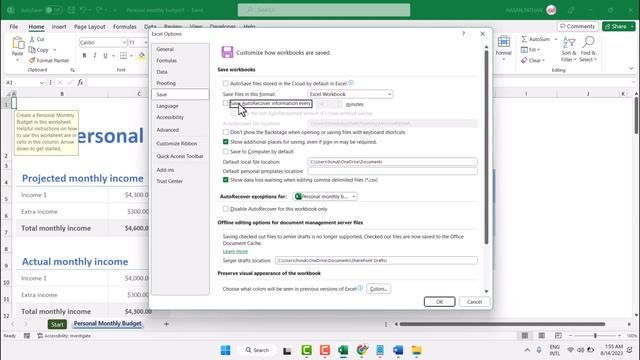640x360 pixels.
Task: Click the horizontal sheet scrollbar
Action: (502, 324)
